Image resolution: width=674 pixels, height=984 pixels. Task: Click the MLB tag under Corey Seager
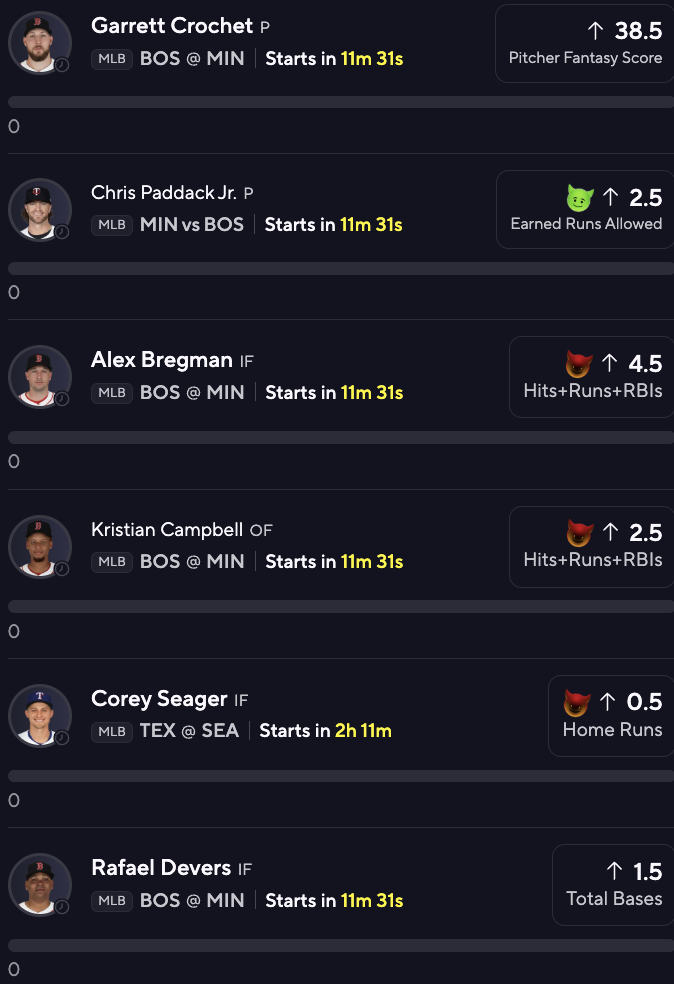tap(112, 731)
